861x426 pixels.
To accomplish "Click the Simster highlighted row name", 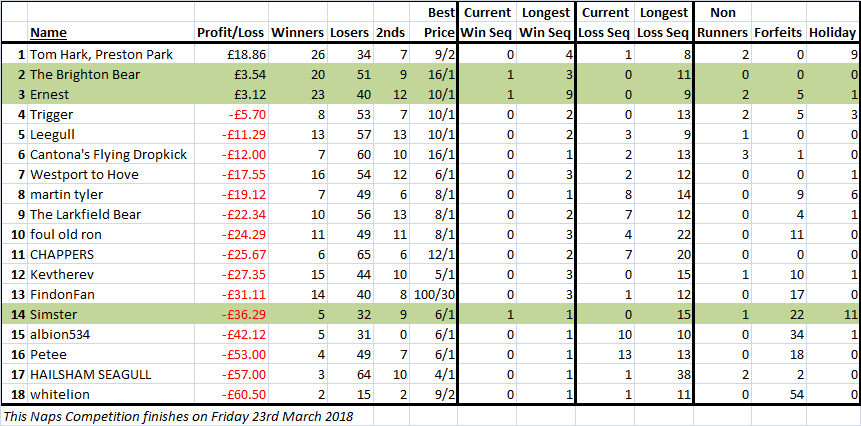I will tap(53, 315).
